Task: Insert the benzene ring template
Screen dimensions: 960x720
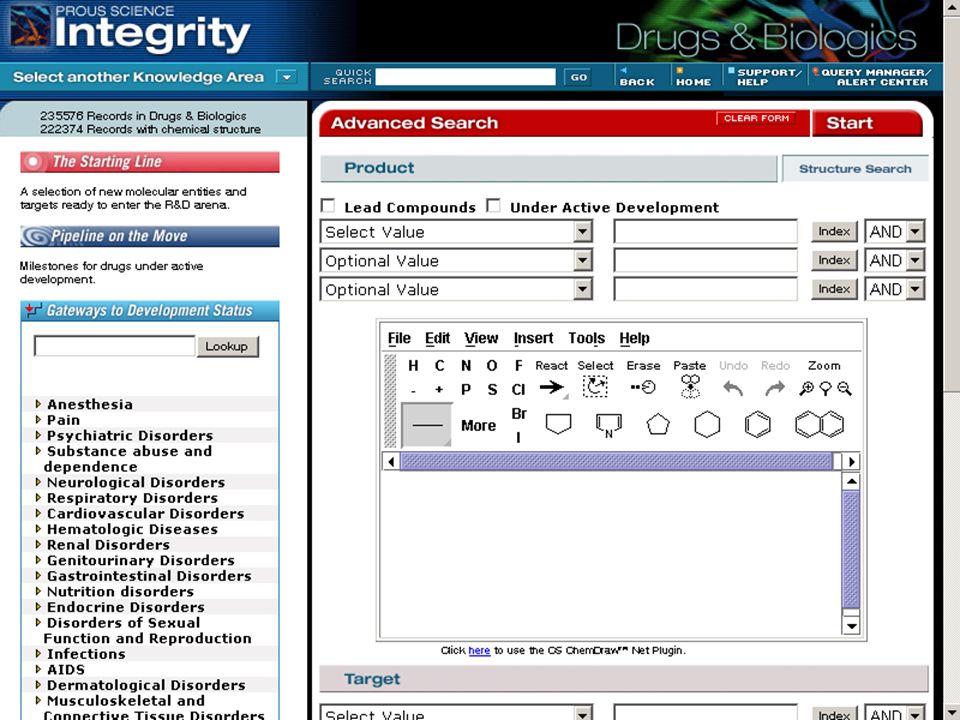Action: (758, 424)
